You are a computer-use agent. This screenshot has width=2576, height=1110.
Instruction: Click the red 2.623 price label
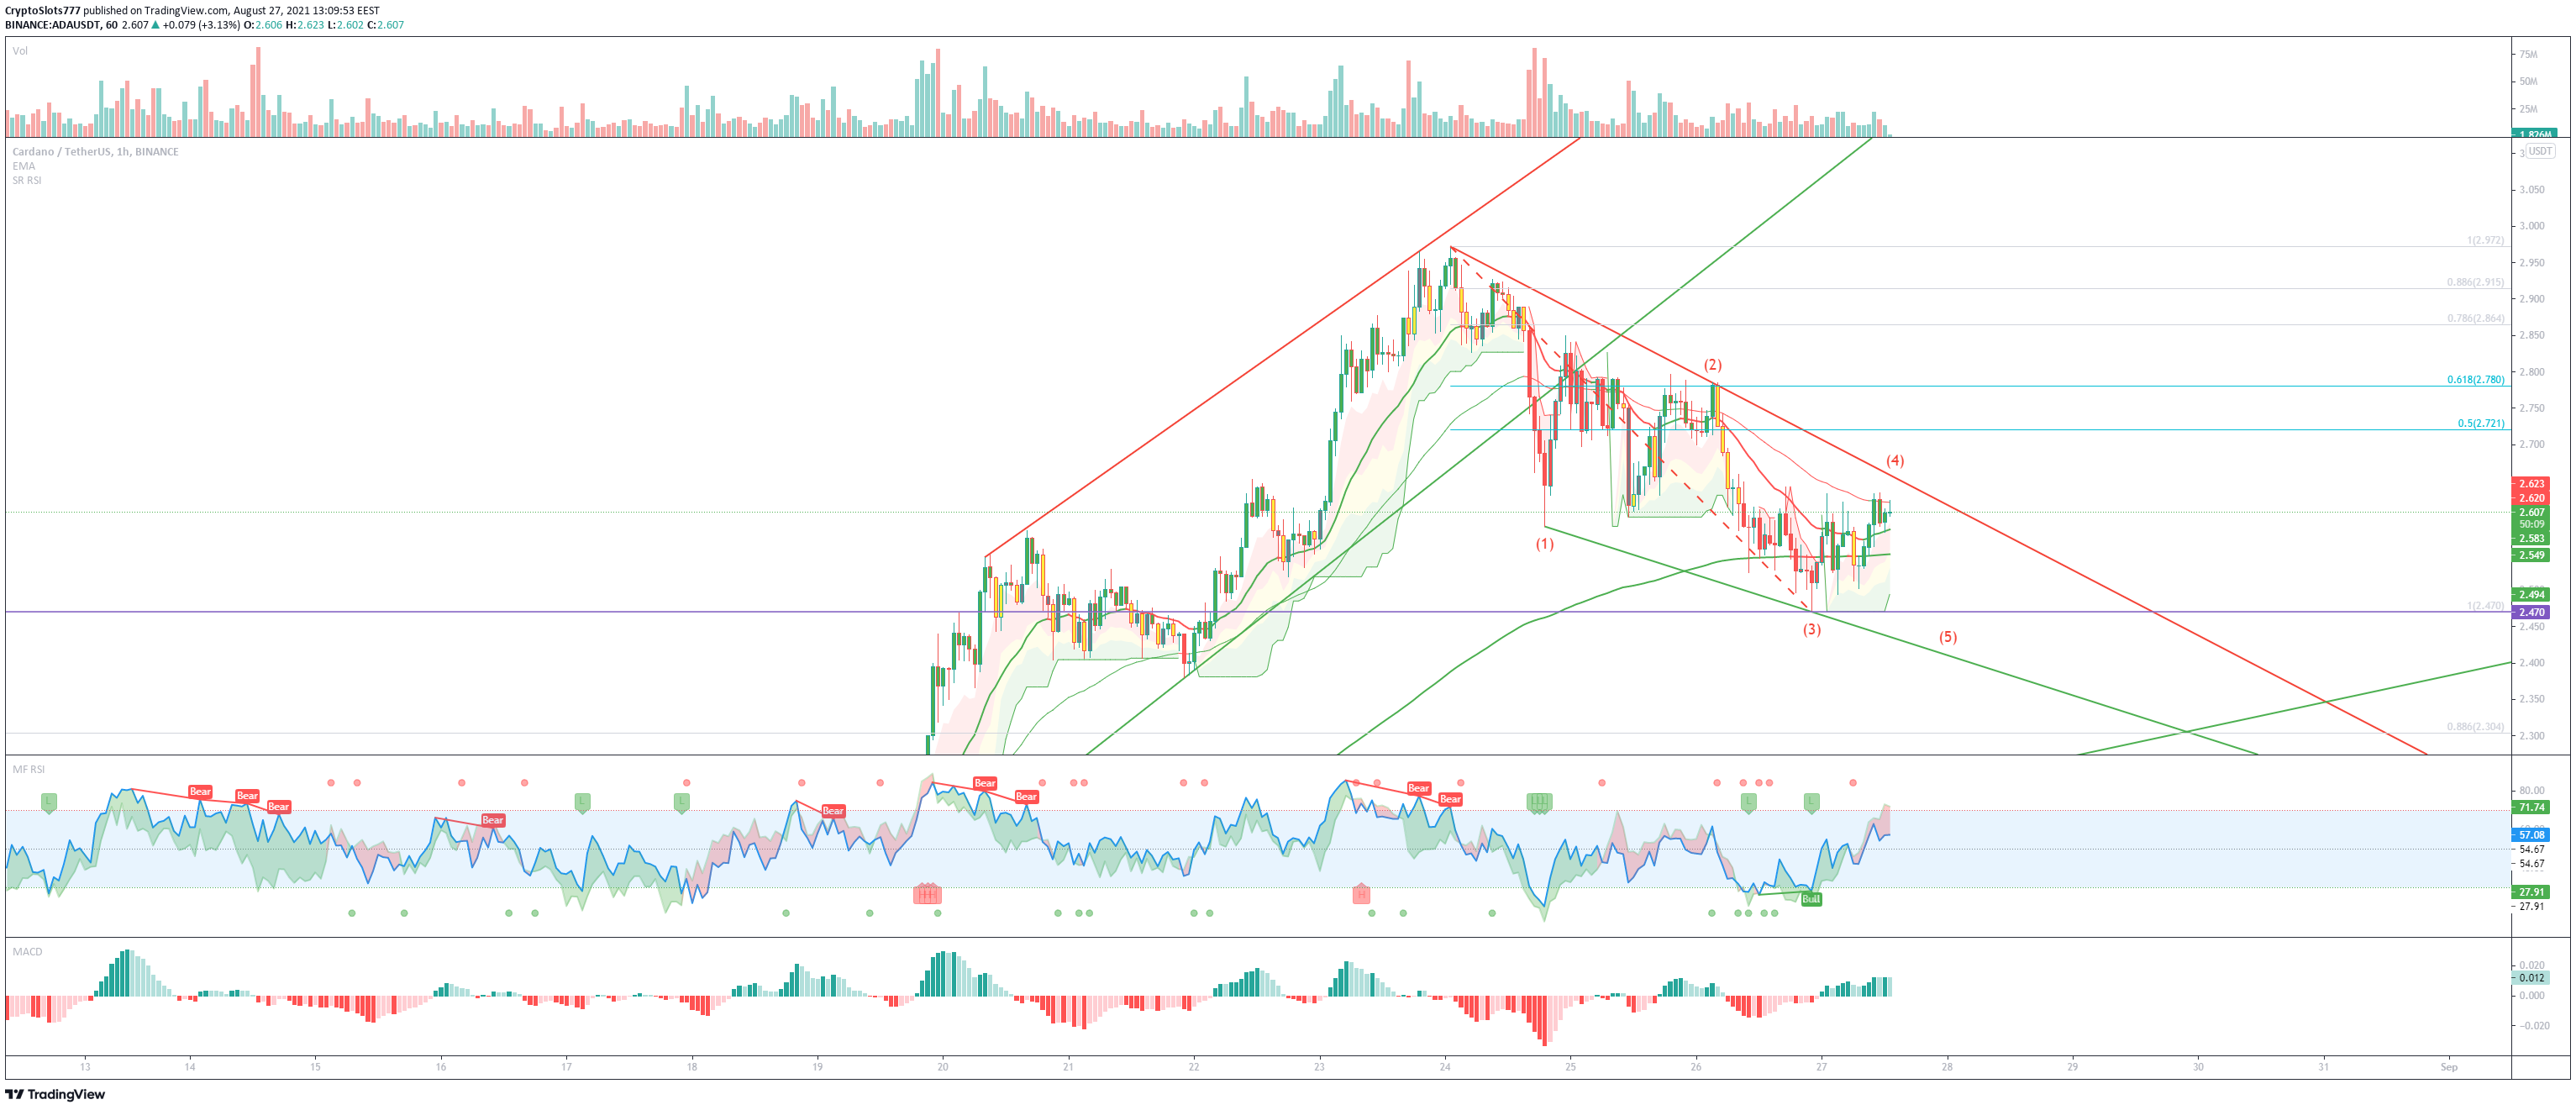2531,484
